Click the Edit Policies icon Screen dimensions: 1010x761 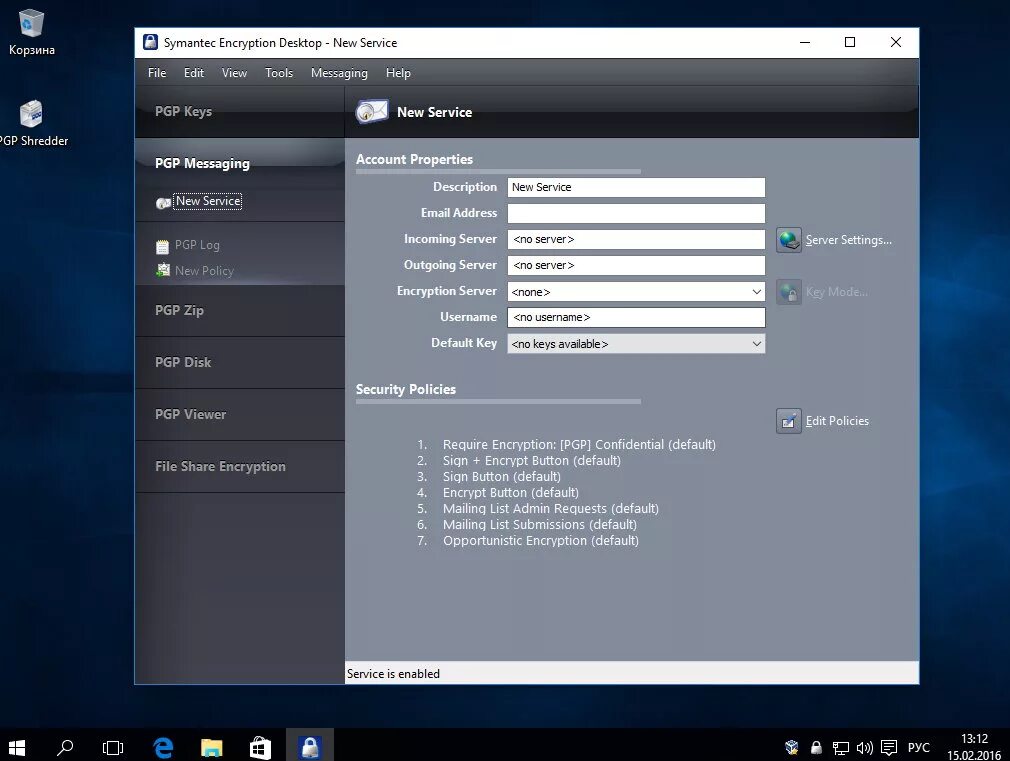coord(788,421)
